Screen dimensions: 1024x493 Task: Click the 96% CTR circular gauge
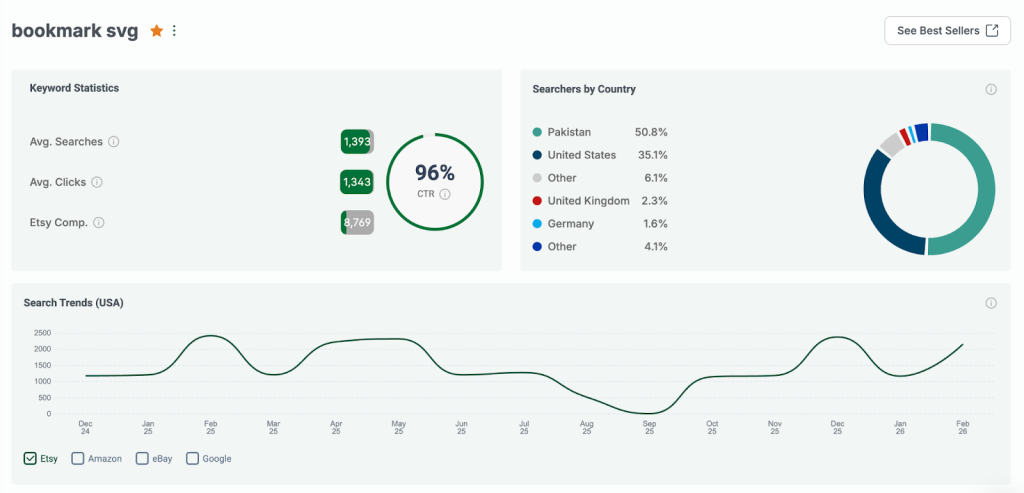pos(434,181)
